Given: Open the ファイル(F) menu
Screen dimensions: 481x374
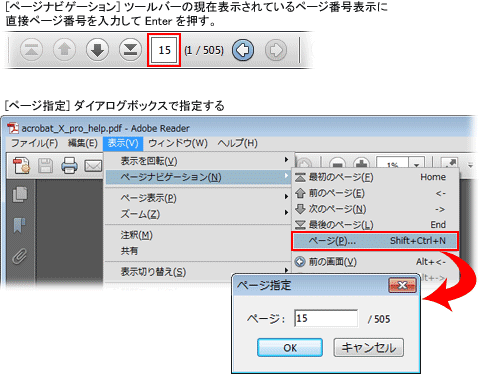Looking at the screenshot, I should coord(34,143).
